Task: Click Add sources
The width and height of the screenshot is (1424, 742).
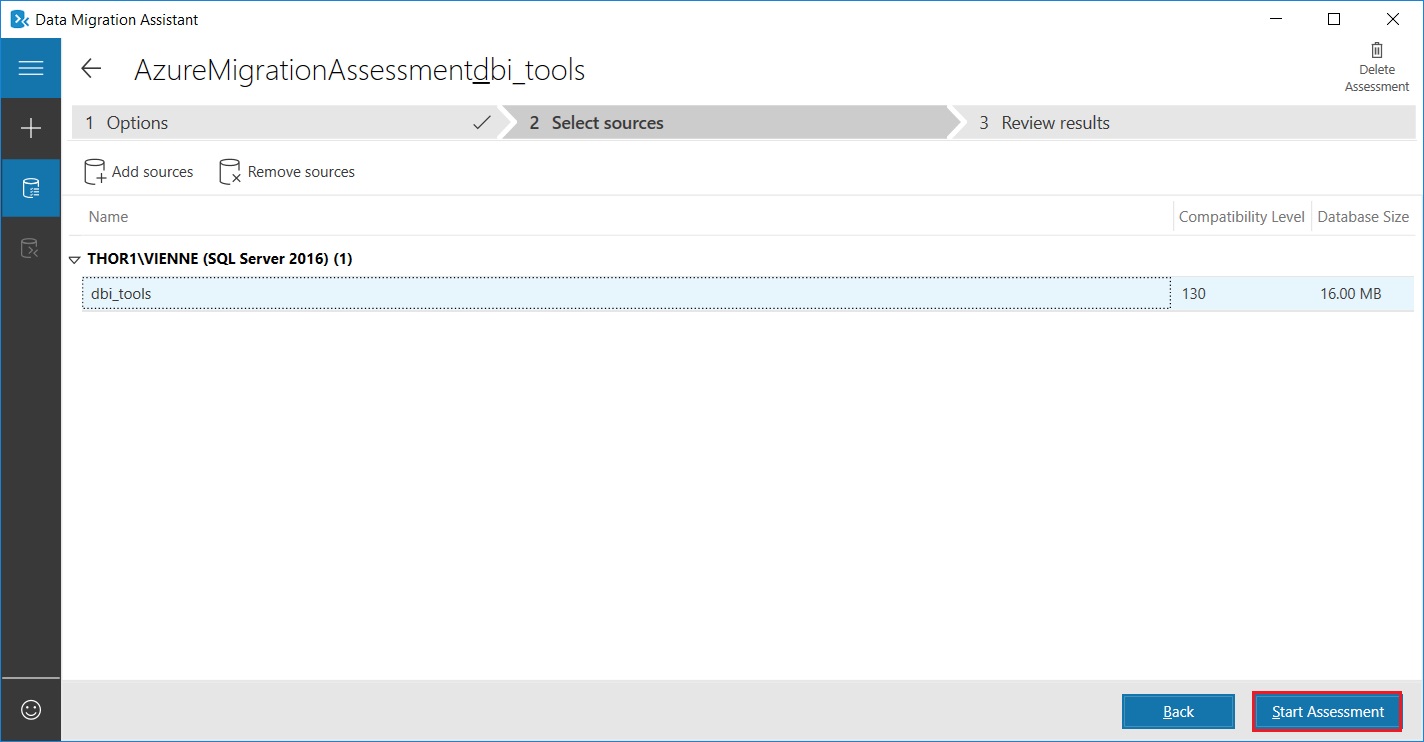Action: [x=138, y=172]
